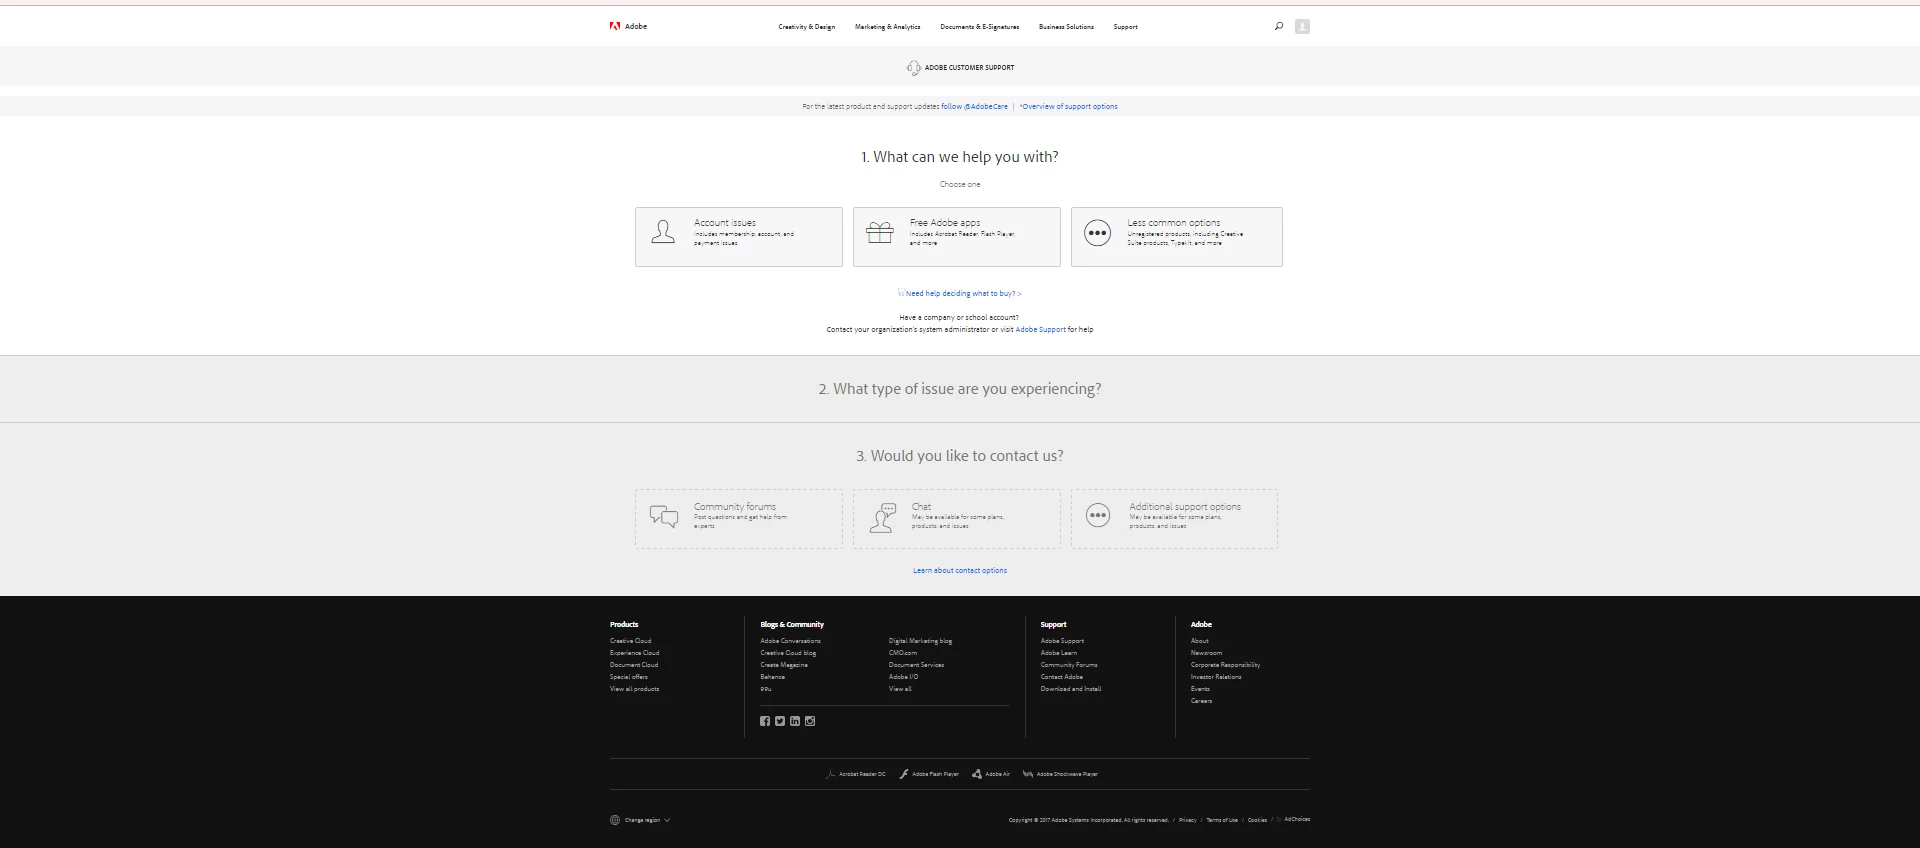Click the Less common options ellipsis icon
This screenshot has width=1920, height=848.
tap(1098, 233)
